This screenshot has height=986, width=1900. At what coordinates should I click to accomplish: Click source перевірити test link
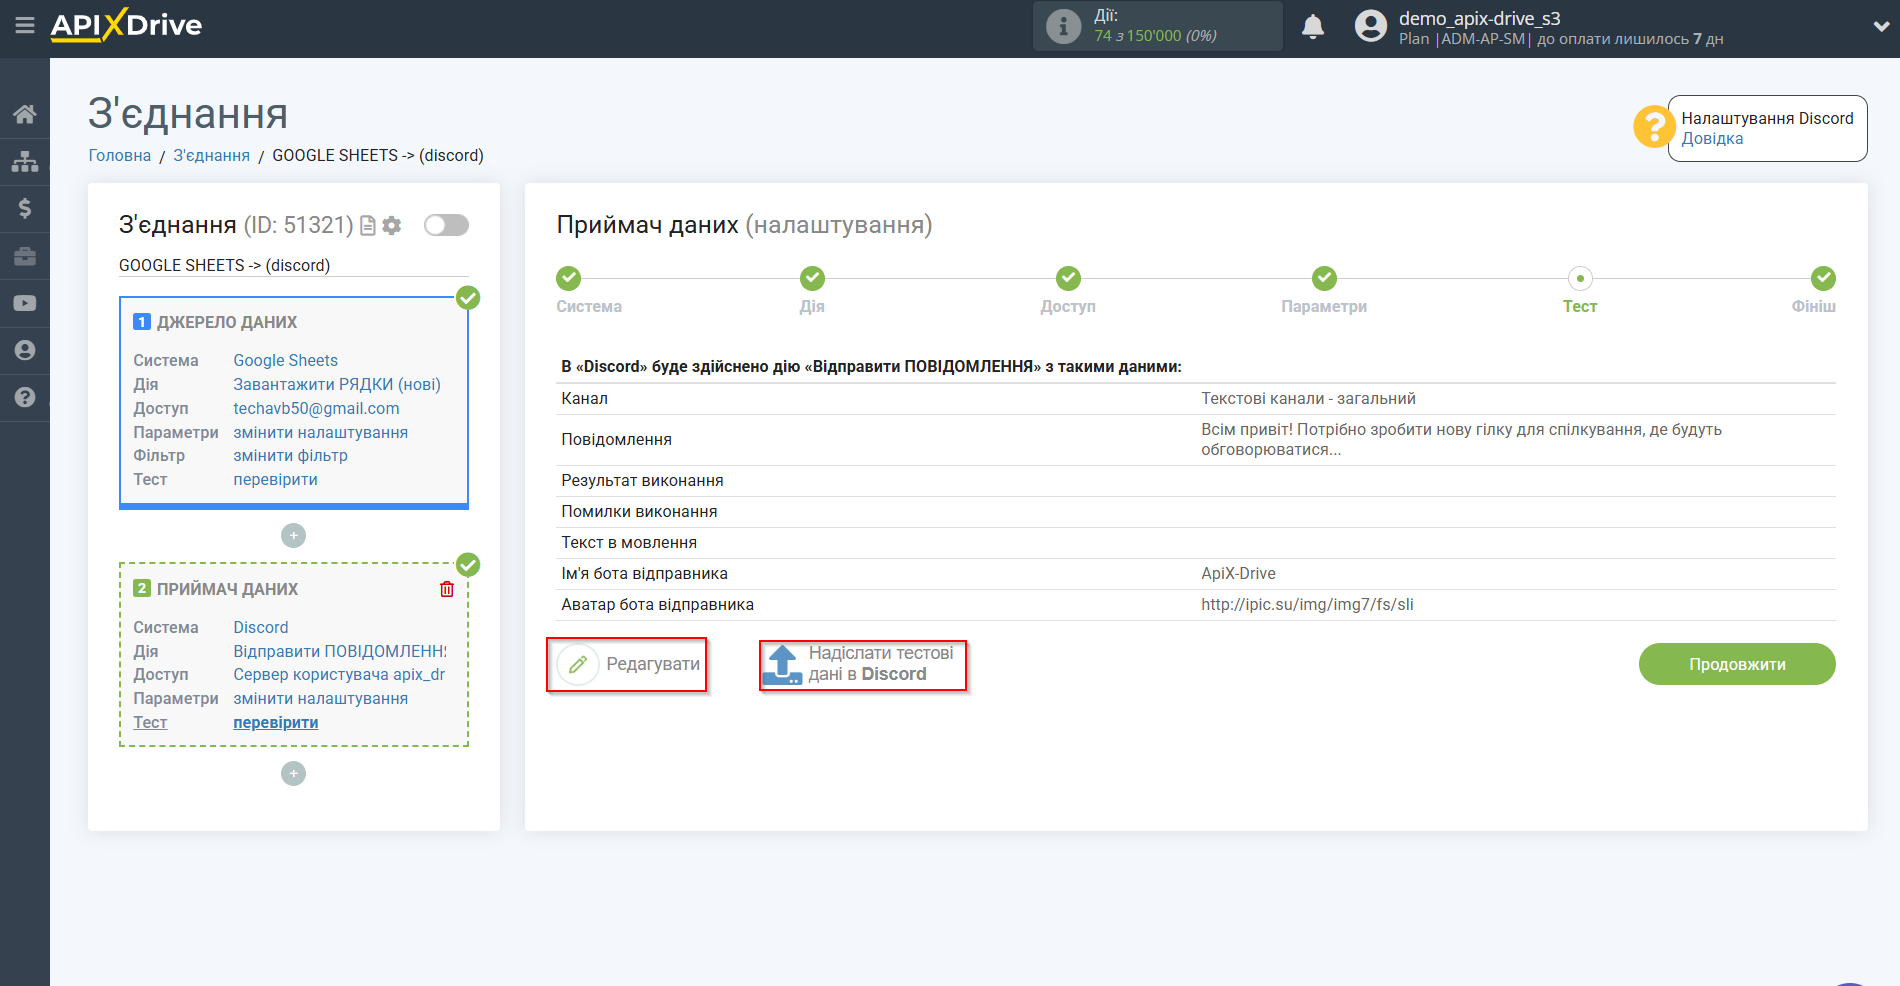(x=276, y=479)
